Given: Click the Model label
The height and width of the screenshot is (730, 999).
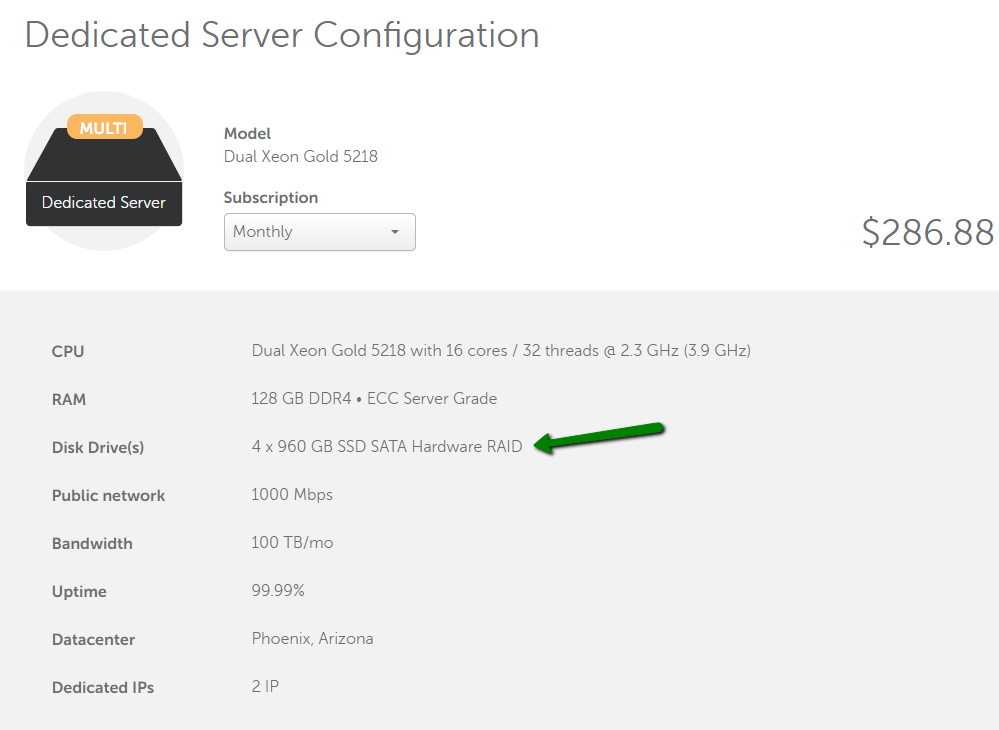Looking at the screenshot, I should [x=247, y=134].
